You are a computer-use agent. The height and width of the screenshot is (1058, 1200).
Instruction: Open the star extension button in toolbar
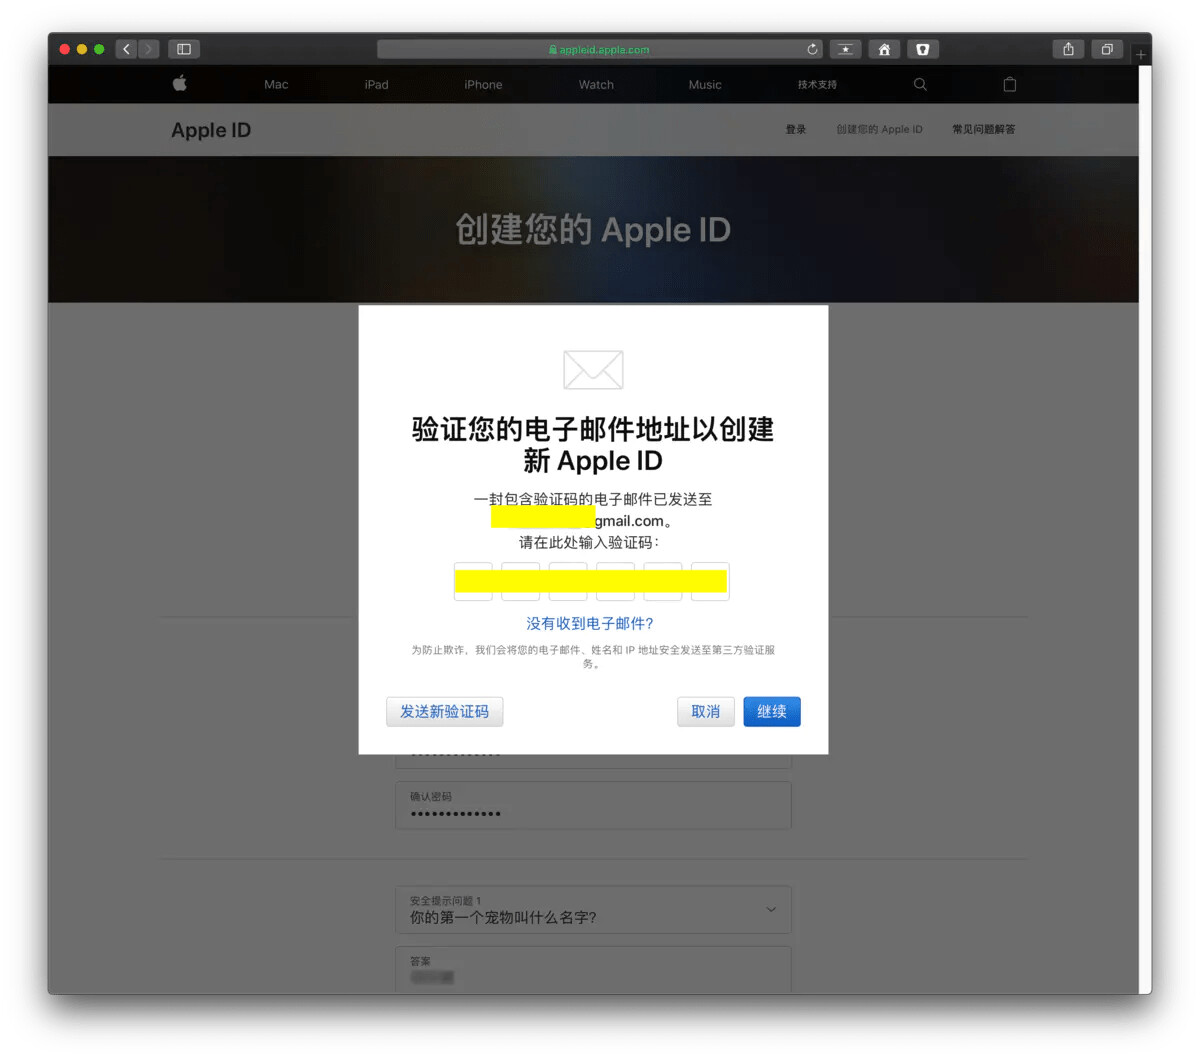[x=845, y=49]
